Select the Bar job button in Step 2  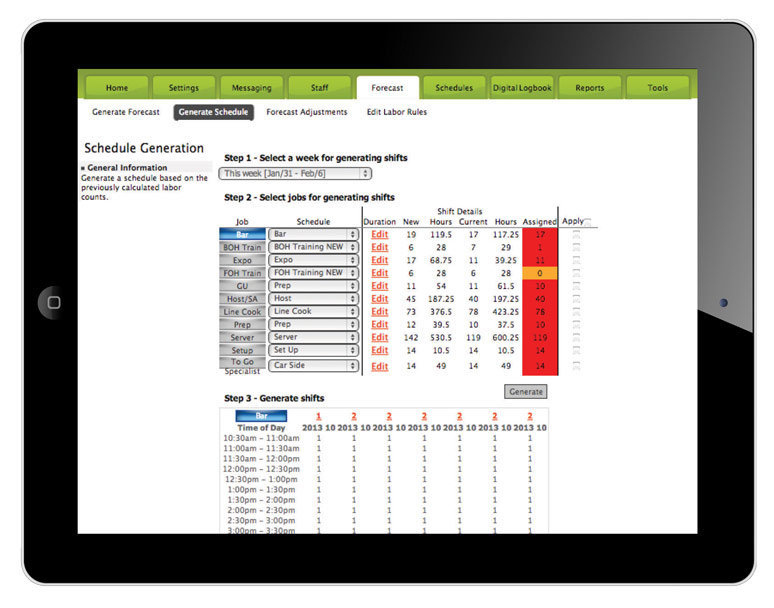click(x=242, y=234)
